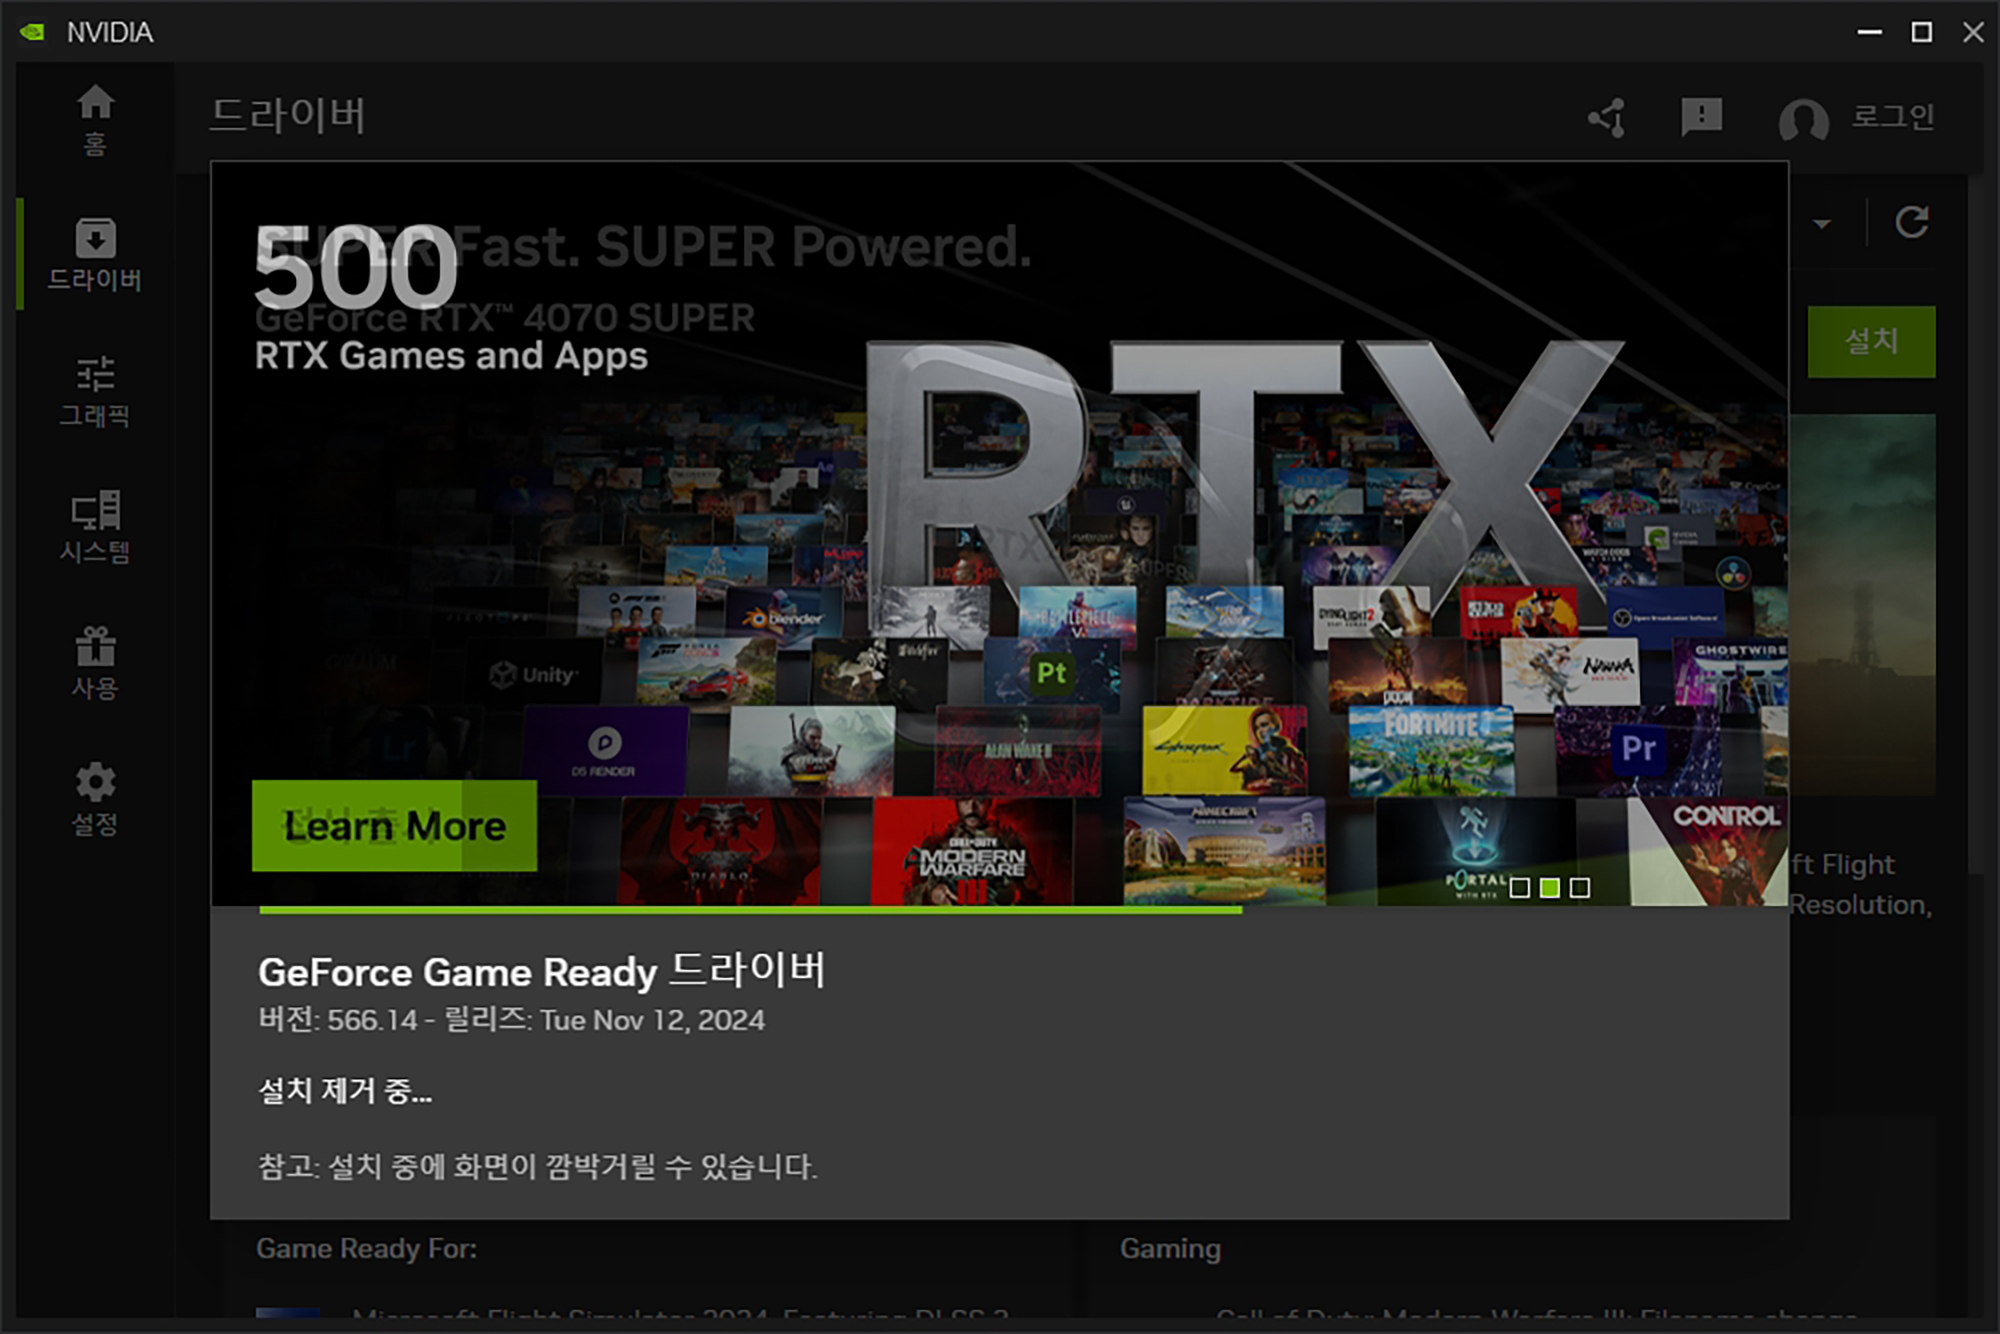Go to the Home sidebar icon
The height and width of the screenshot is (1334, 2000).
[95, 120]
